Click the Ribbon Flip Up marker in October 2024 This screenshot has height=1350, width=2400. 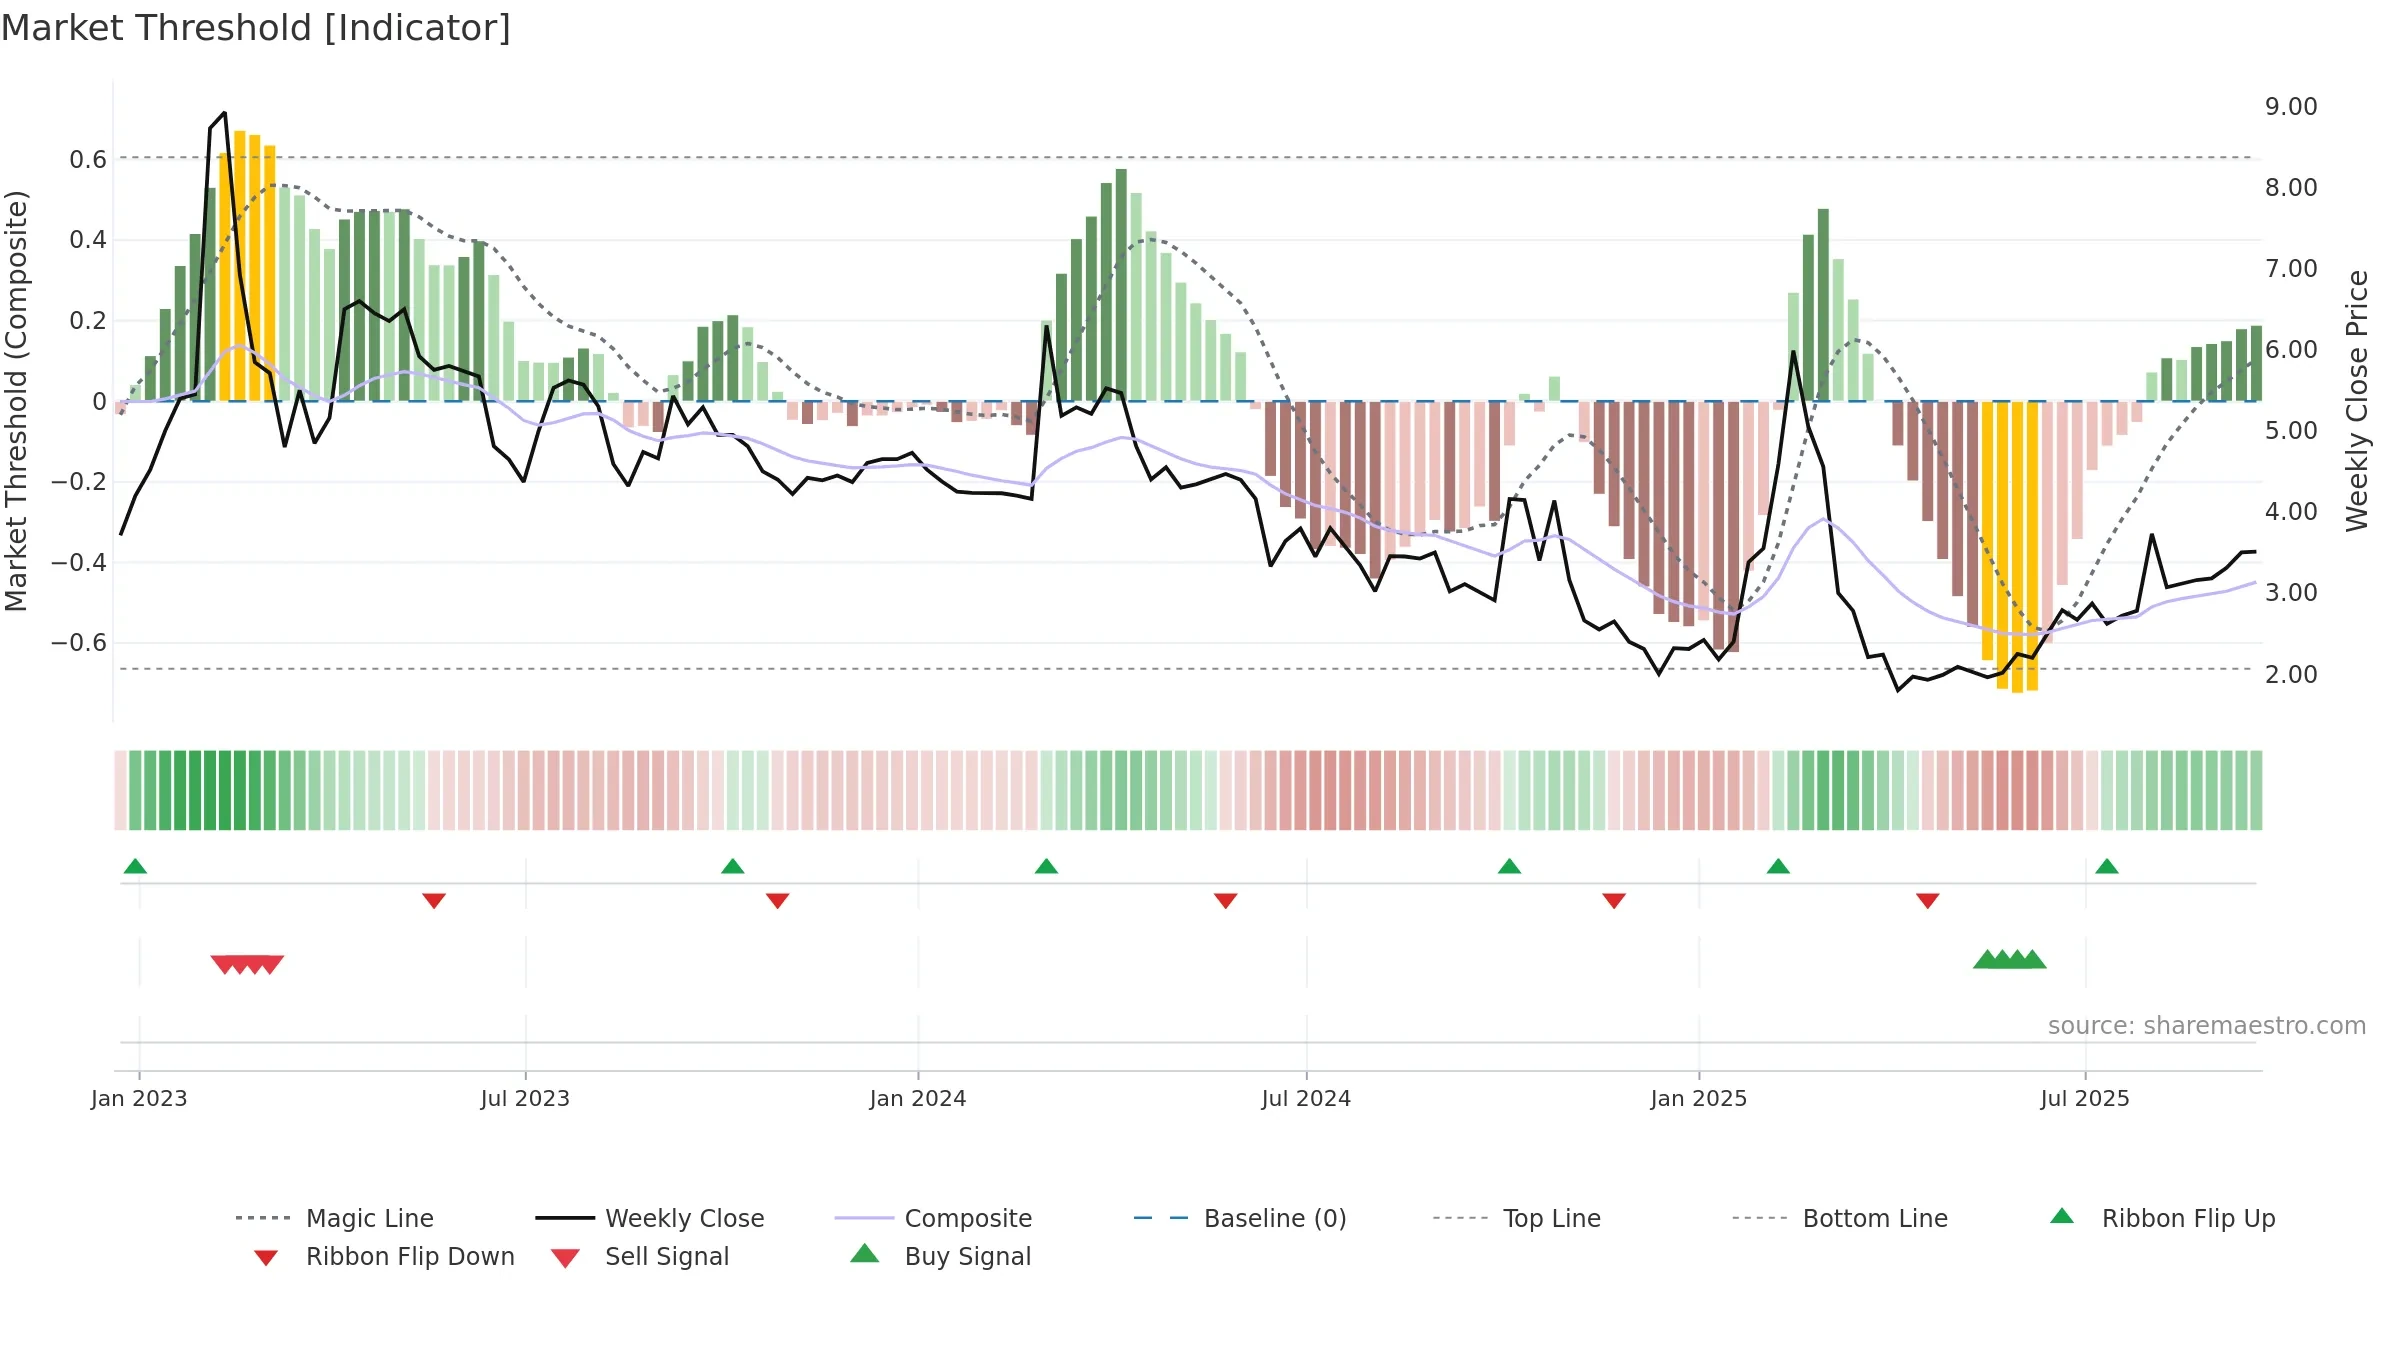(1509, 866)
